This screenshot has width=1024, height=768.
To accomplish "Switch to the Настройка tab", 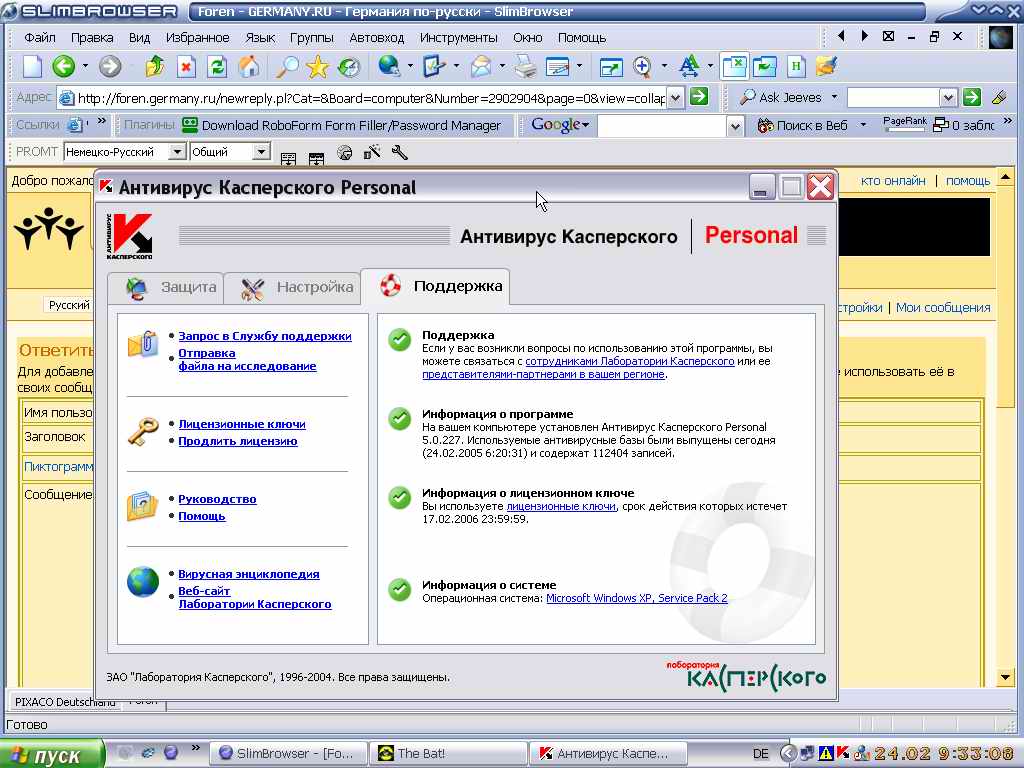I will [x=293, y=287].
